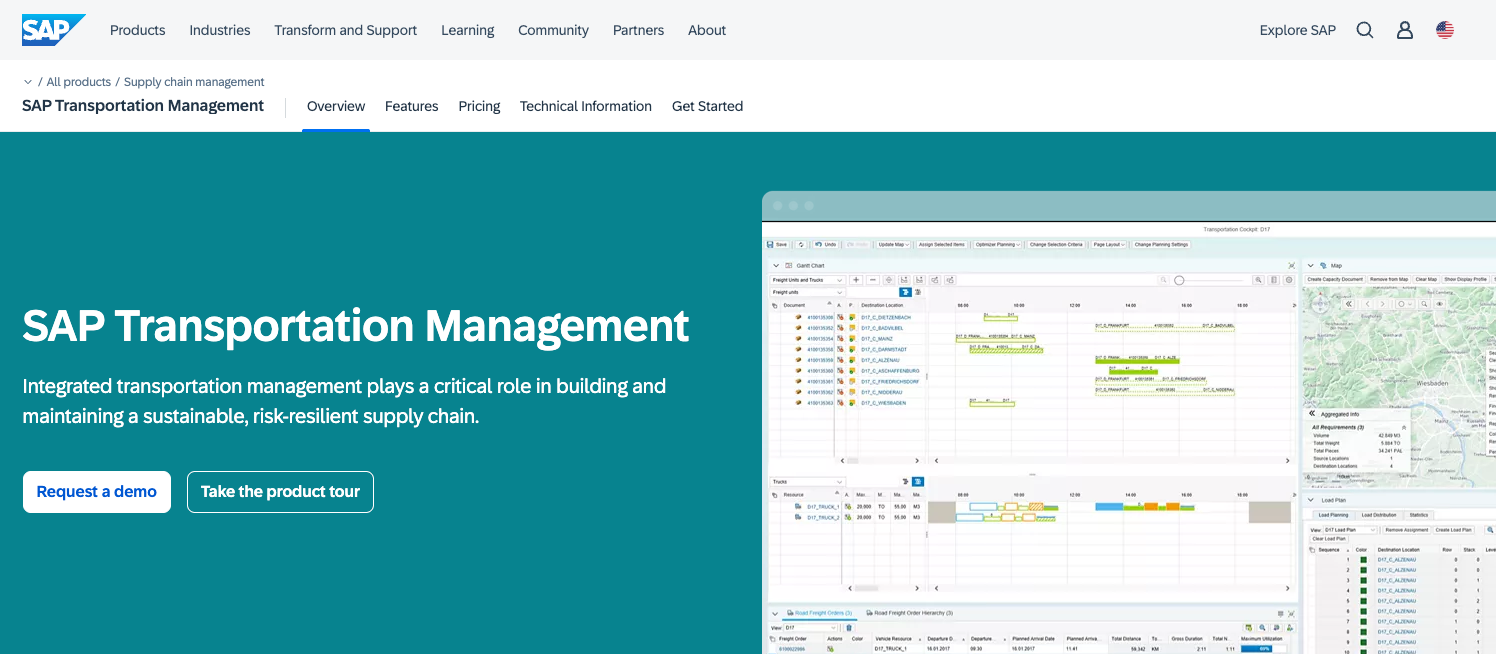Open the Community menu
The height and width of the screenshot is (654, 1496).
[x=553, y=30]
